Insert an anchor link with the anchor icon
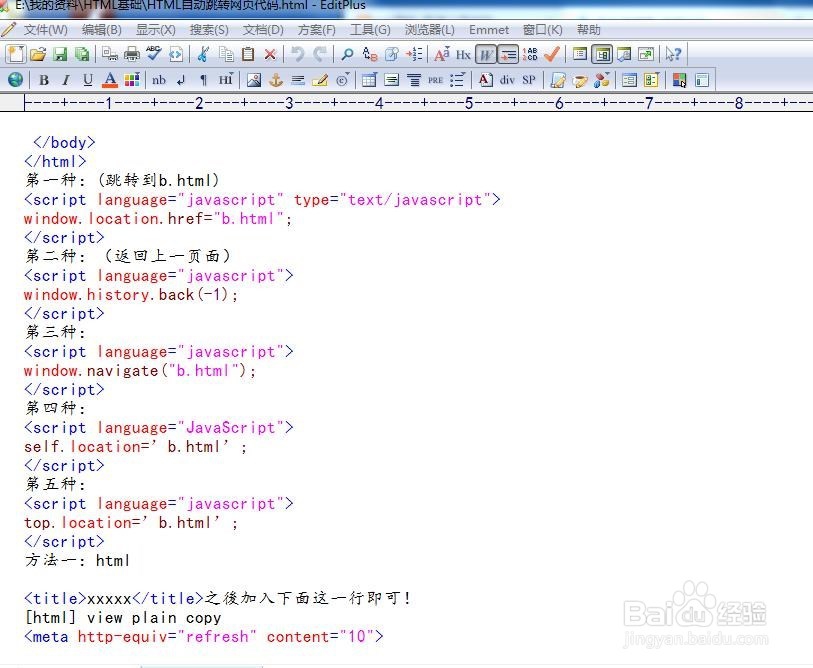Image resolution: width=813 pixels, height=668 pixels. click(x=276, y=80)
